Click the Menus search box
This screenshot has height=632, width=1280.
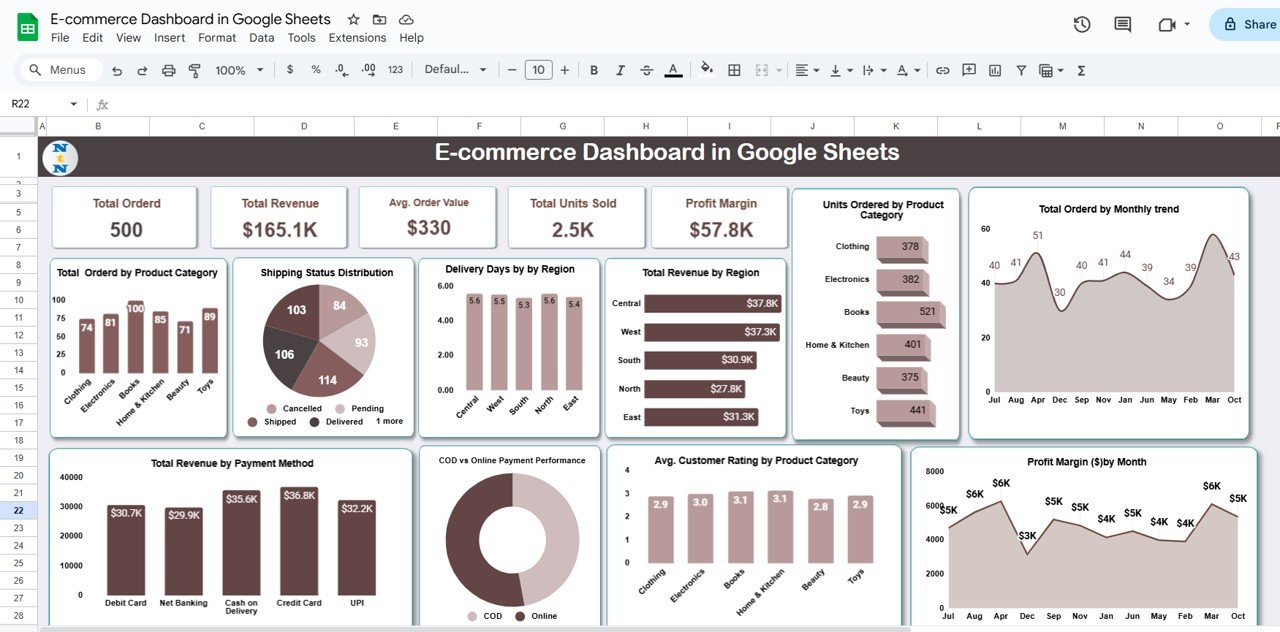coord(60,70)
